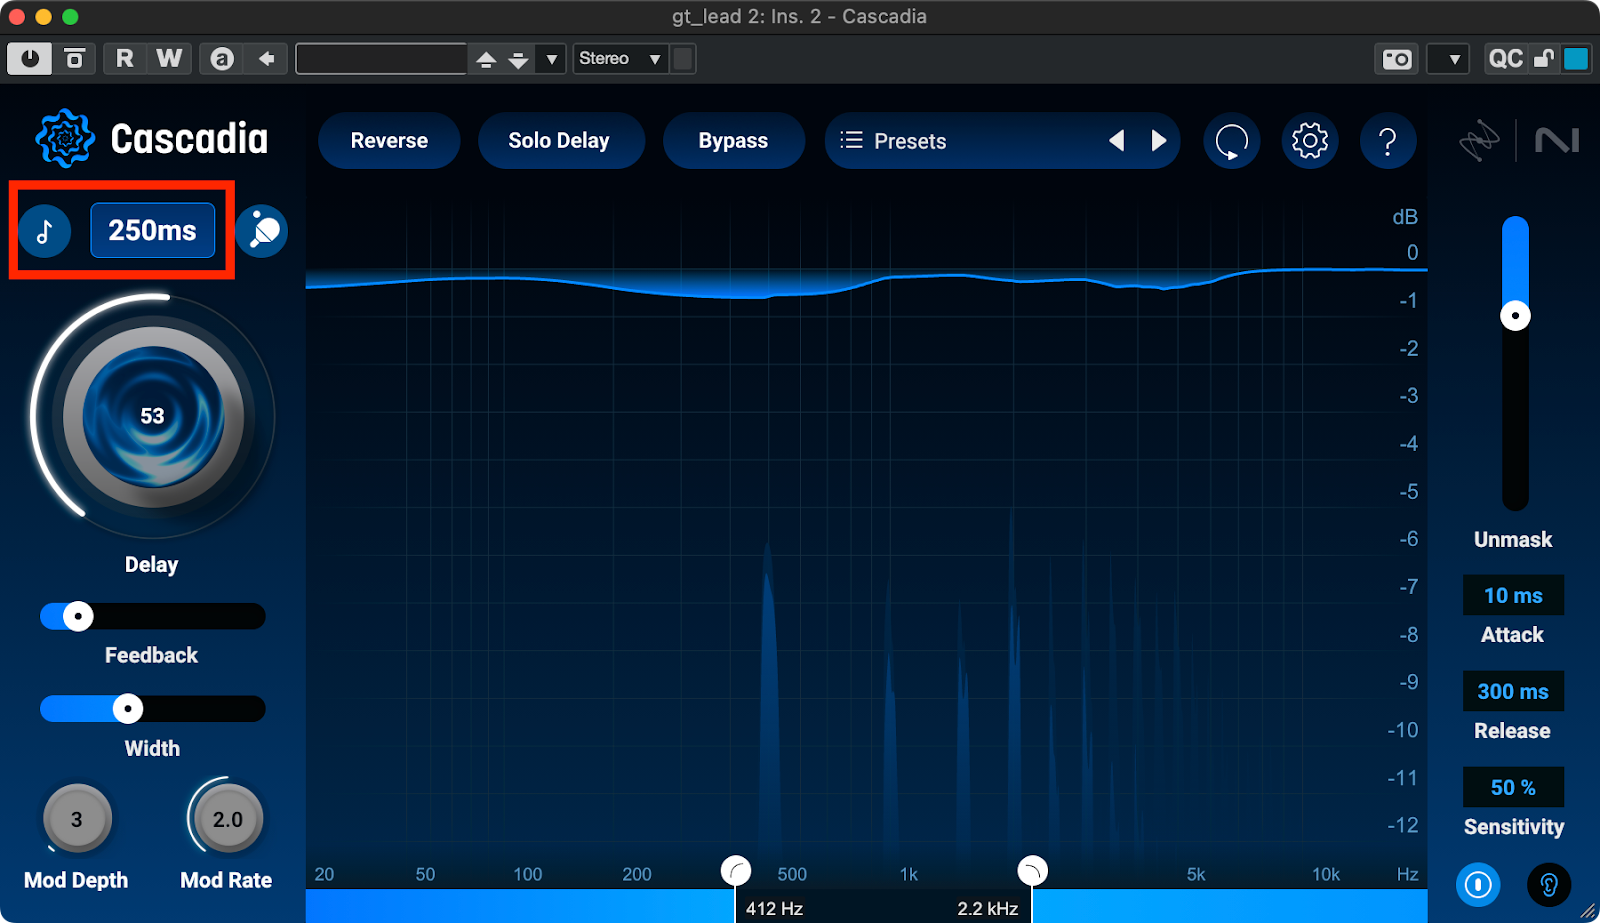Adjust the Width slider handle
The height and width of the screenshot is (923, 1600).
pos(128,709)
